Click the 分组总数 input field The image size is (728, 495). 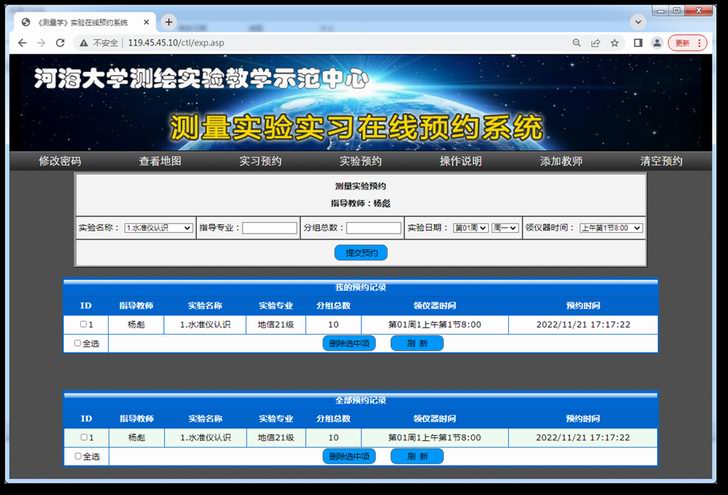point(374,228)
